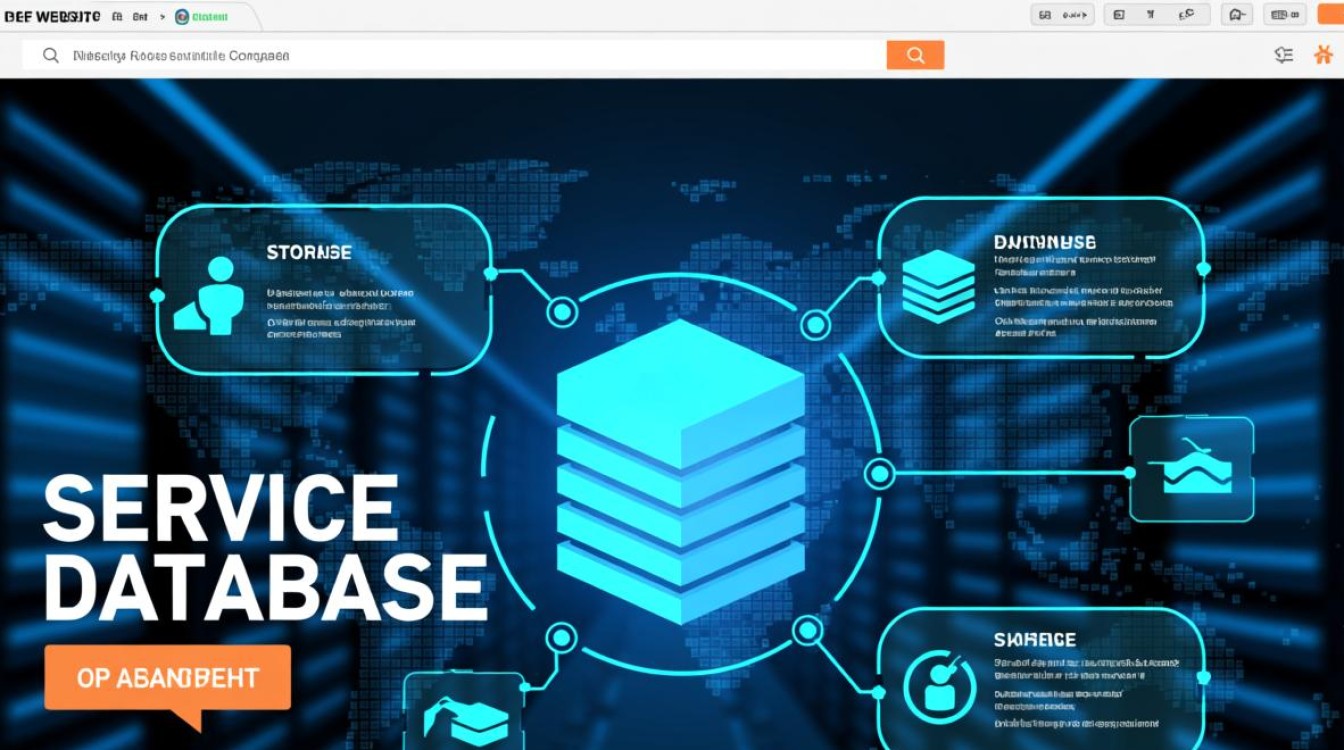1344x750 pixels.
Task: Click the orange icon at far right of search row
Action: [x=1322, y=56]
